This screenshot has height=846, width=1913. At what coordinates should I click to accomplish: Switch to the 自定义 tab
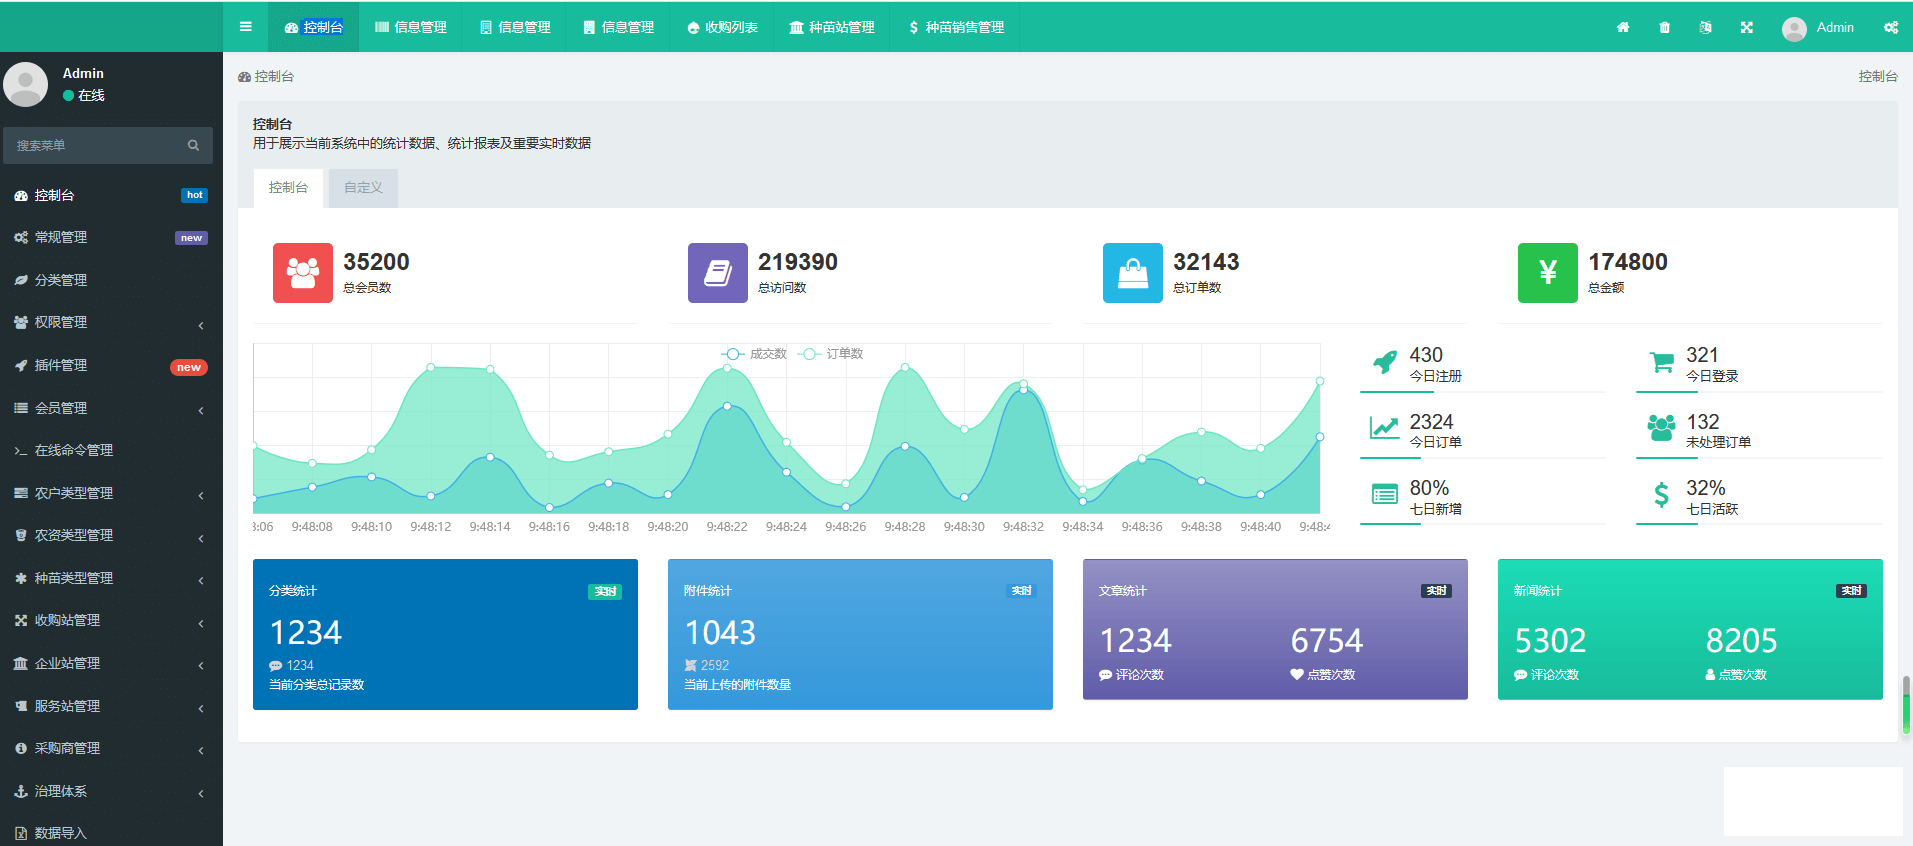click(363, 188)
